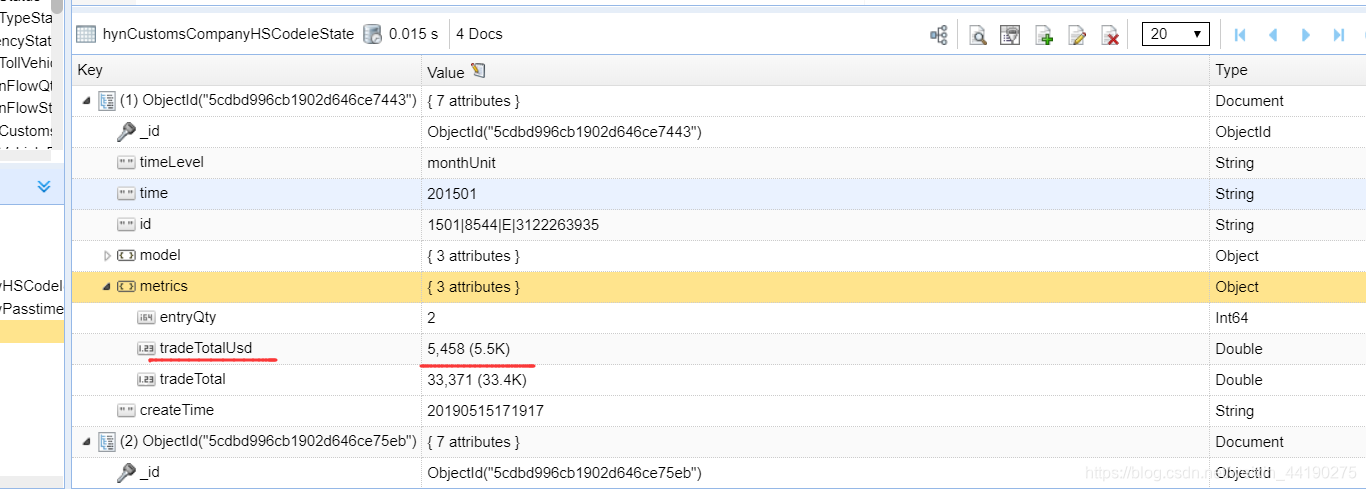
Task: Select the 0.015 s query time label
Action: 413,34
